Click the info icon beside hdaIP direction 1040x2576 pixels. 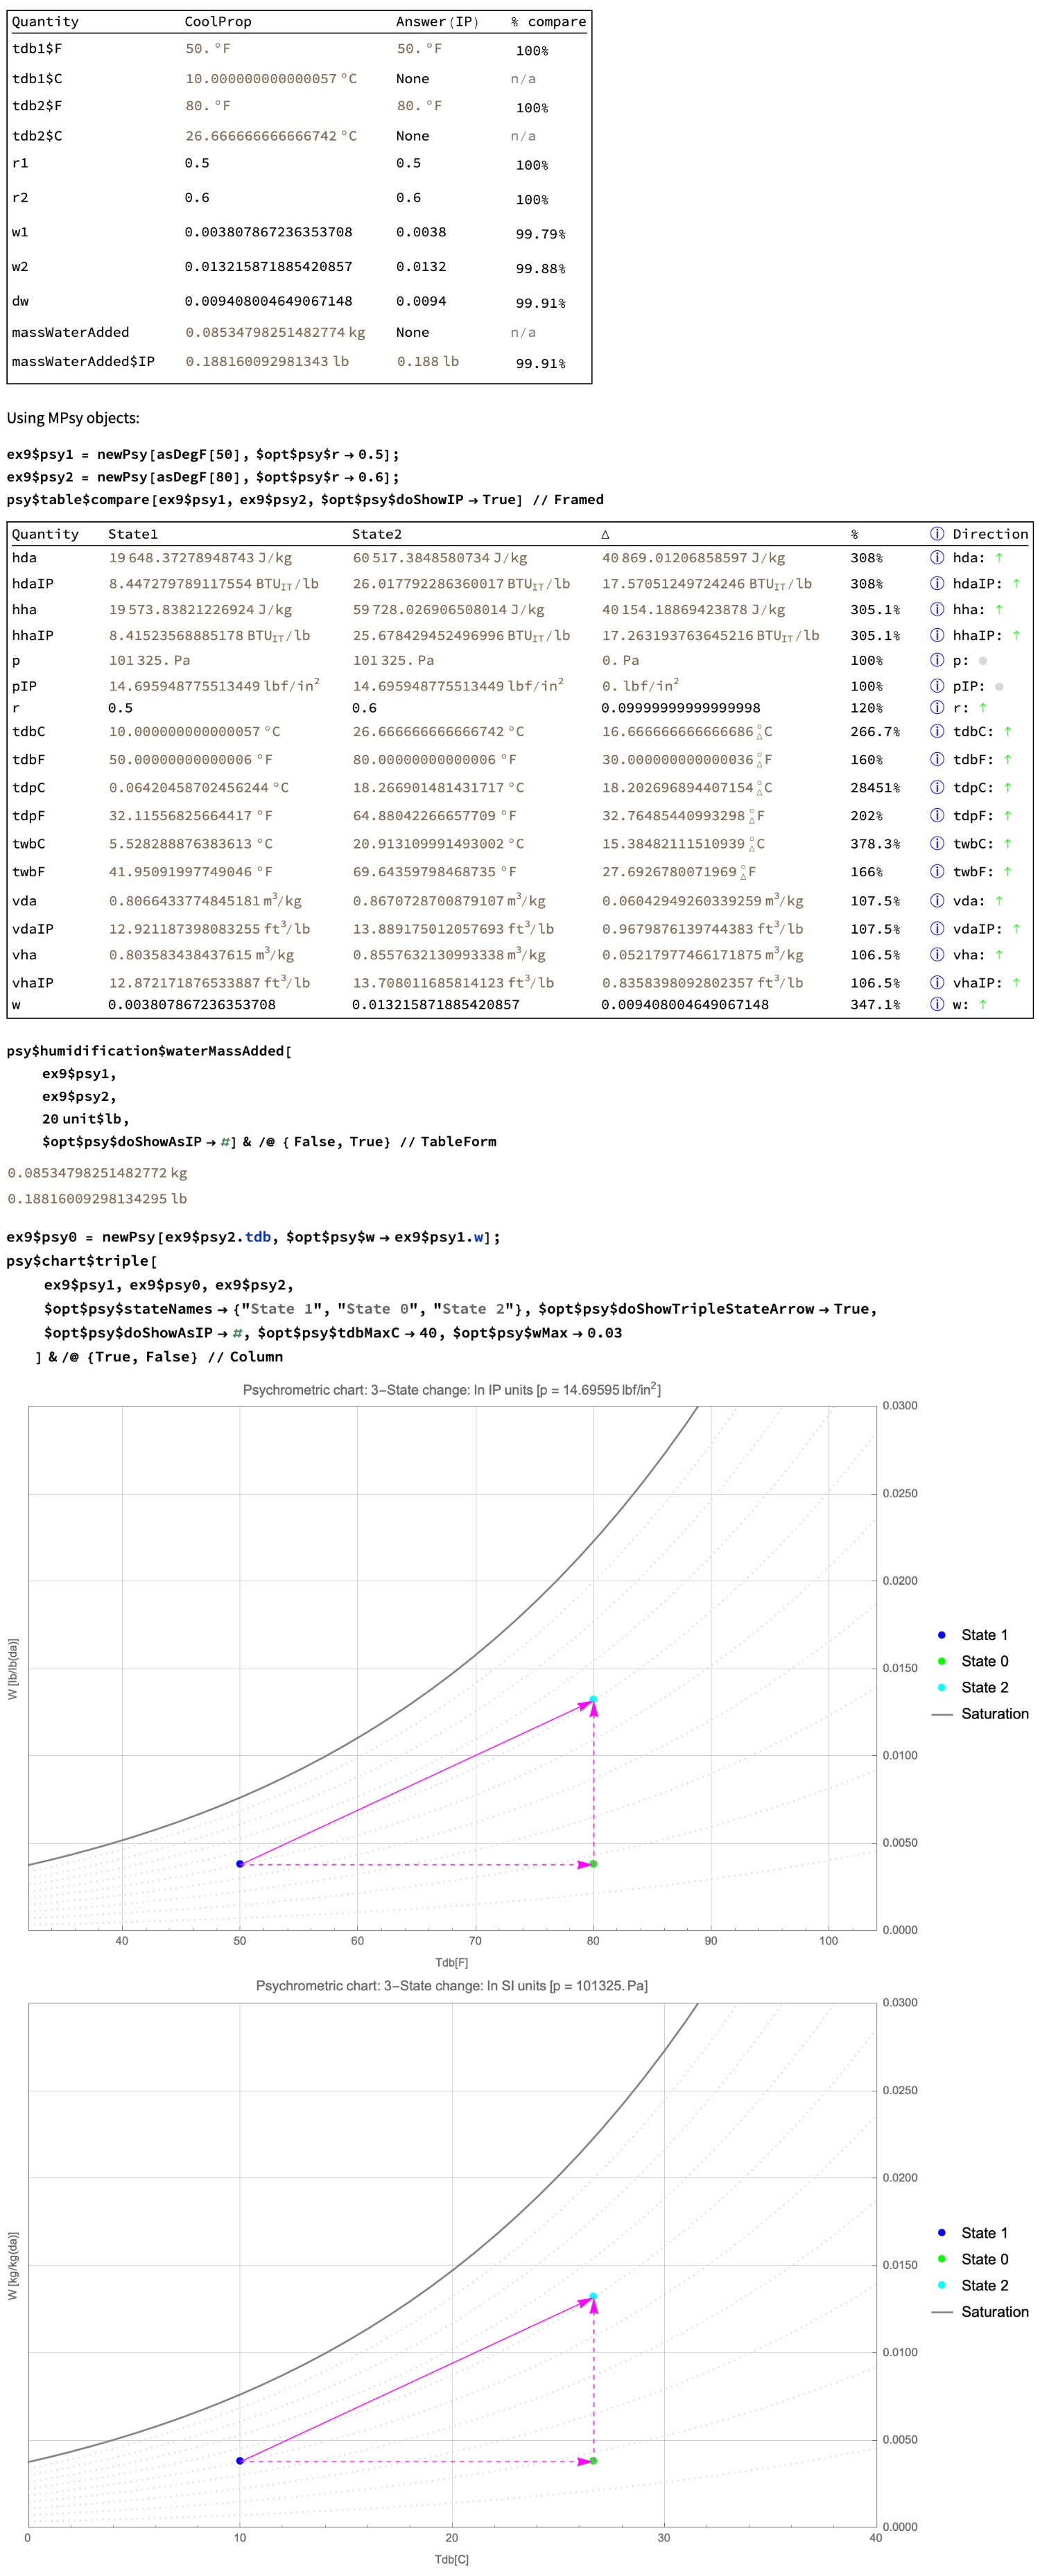(x=936, y=584)
